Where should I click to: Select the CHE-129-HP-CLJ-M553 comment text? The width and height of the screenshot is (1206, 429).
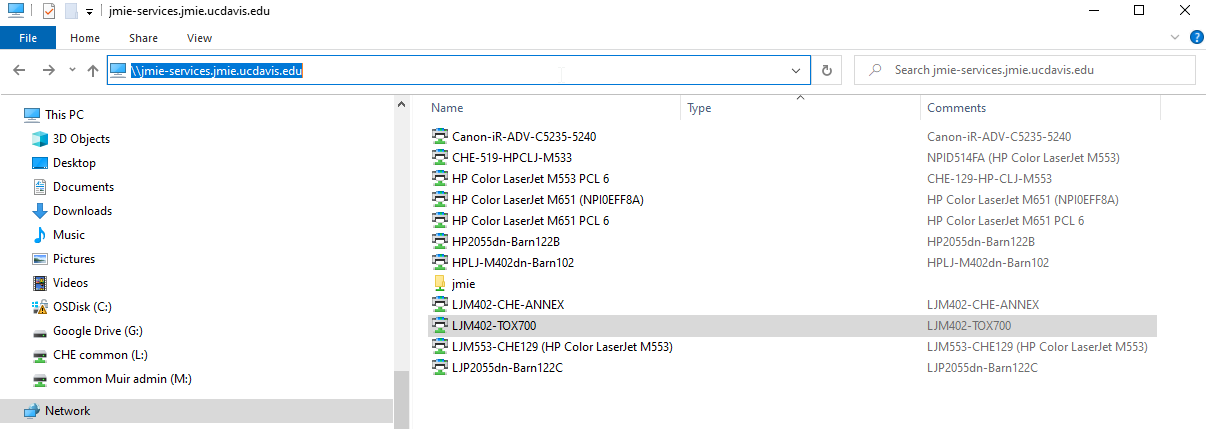(x=989, y=178)
